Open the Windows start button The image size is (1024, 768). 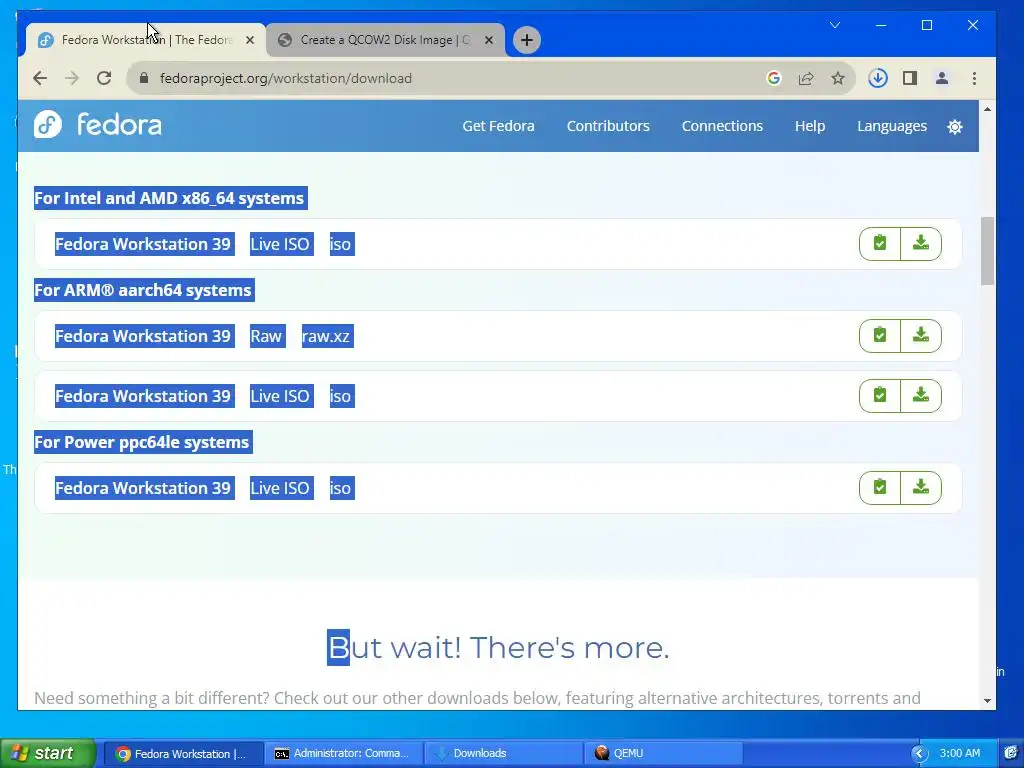pyautogui.click(x=48, y=753)
